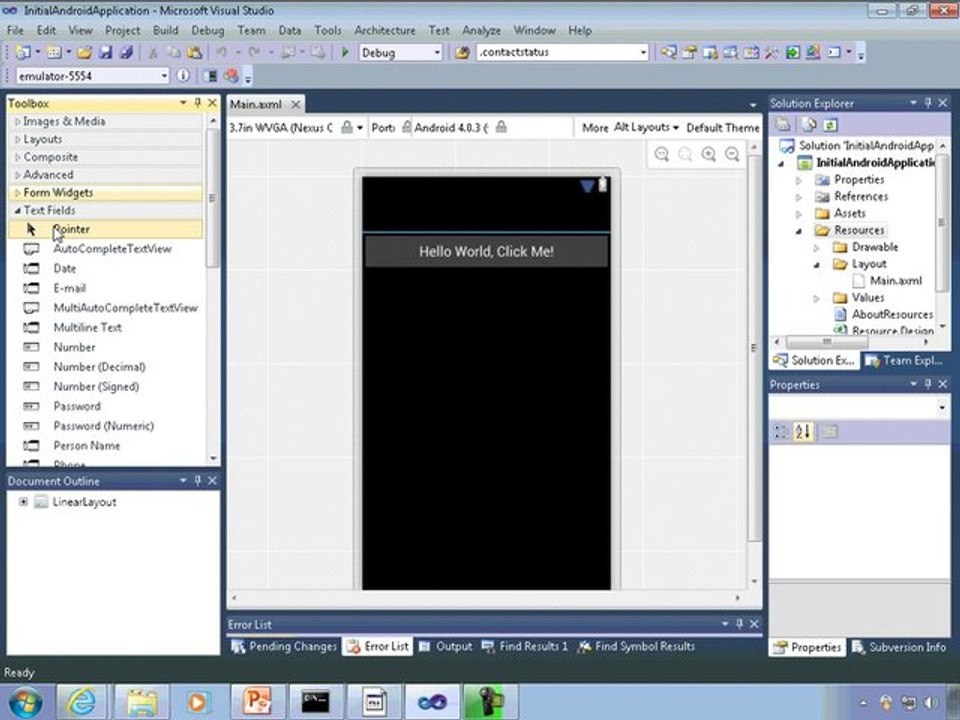960x720 pixels.
Task: Close the Main.axml document tab
Action: coord(296,105)
